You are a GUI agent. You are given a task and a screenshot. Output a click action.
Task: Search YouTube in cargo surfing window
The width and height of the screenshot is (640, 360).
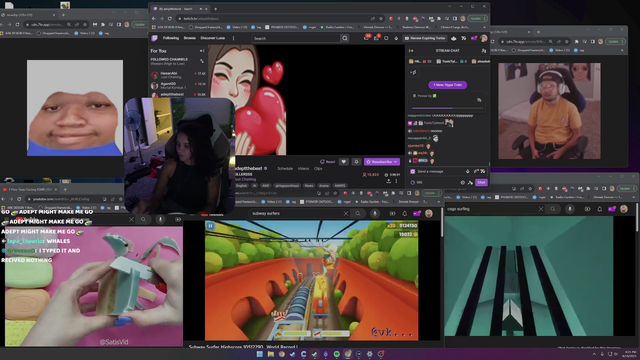(553, 209)
